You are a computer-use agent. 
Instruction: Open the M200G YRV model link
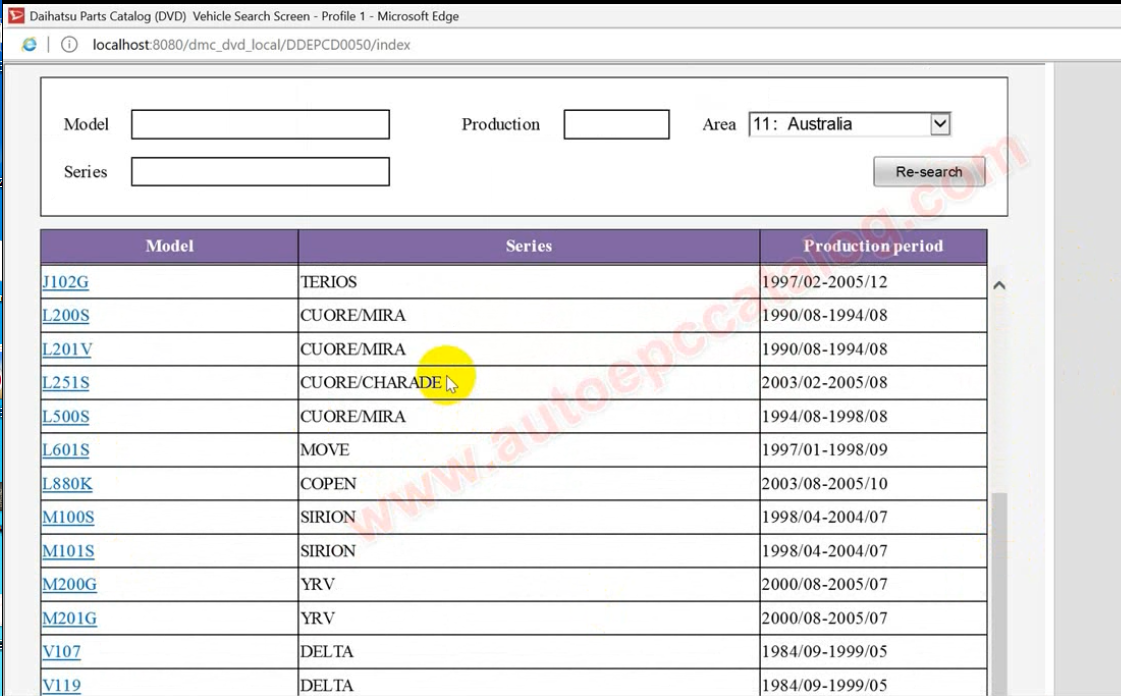pos(69,584)
